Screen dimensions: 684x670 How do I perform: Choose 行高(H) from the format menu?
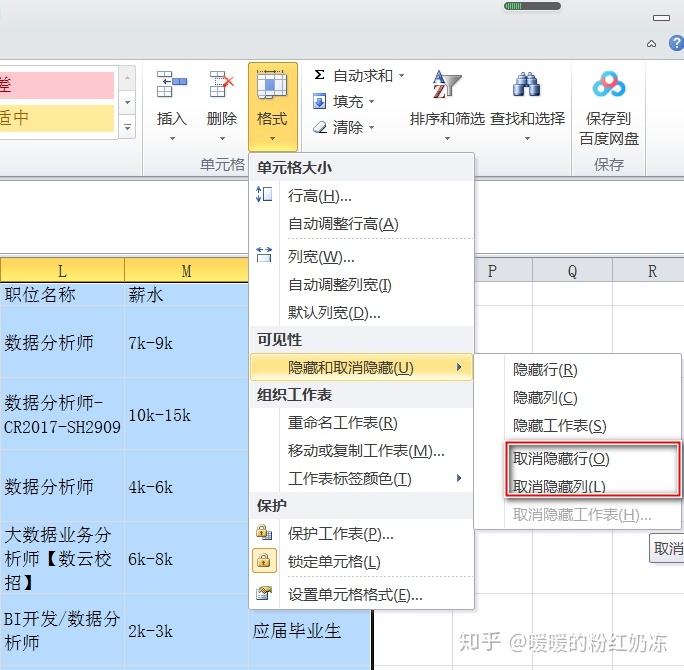361,196
